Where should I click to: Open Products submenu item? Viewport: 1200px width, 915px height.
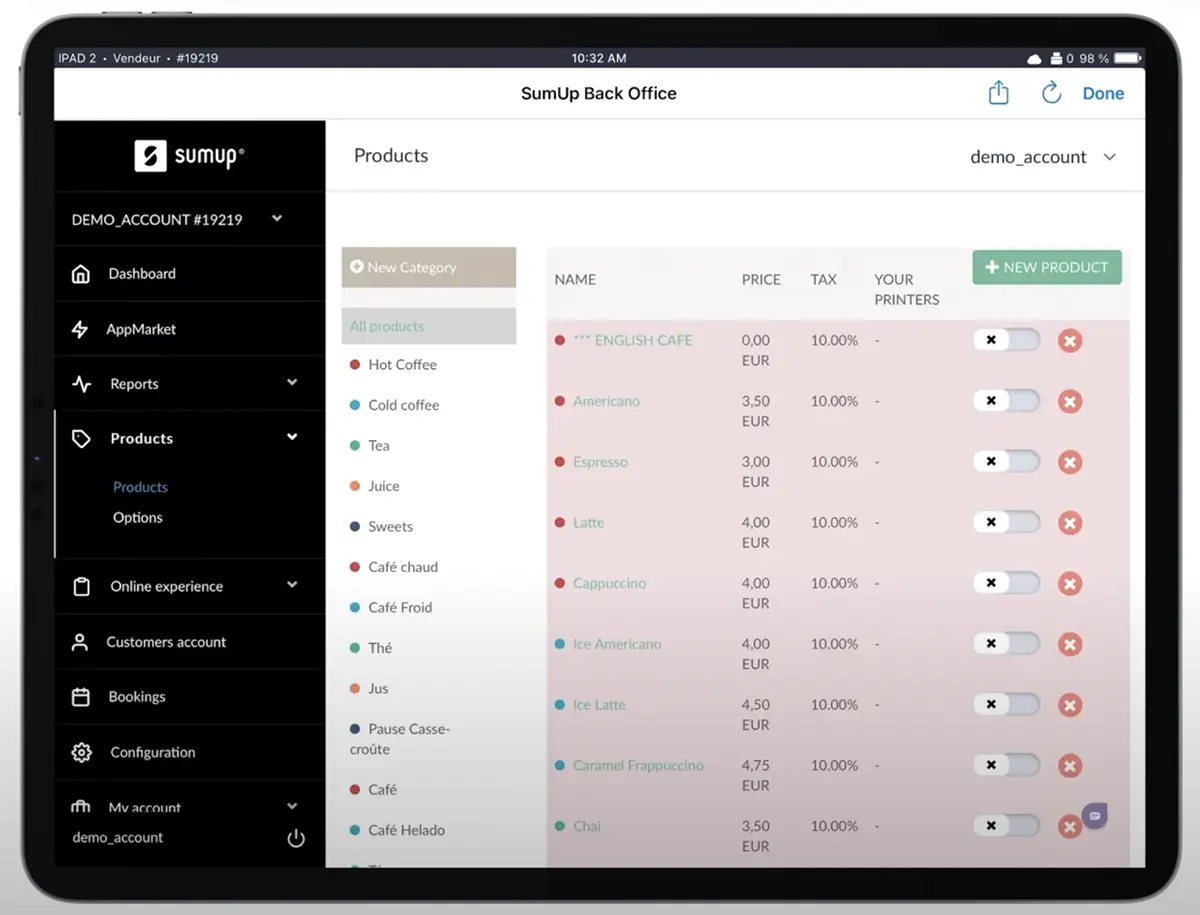[x=140, y=487]
